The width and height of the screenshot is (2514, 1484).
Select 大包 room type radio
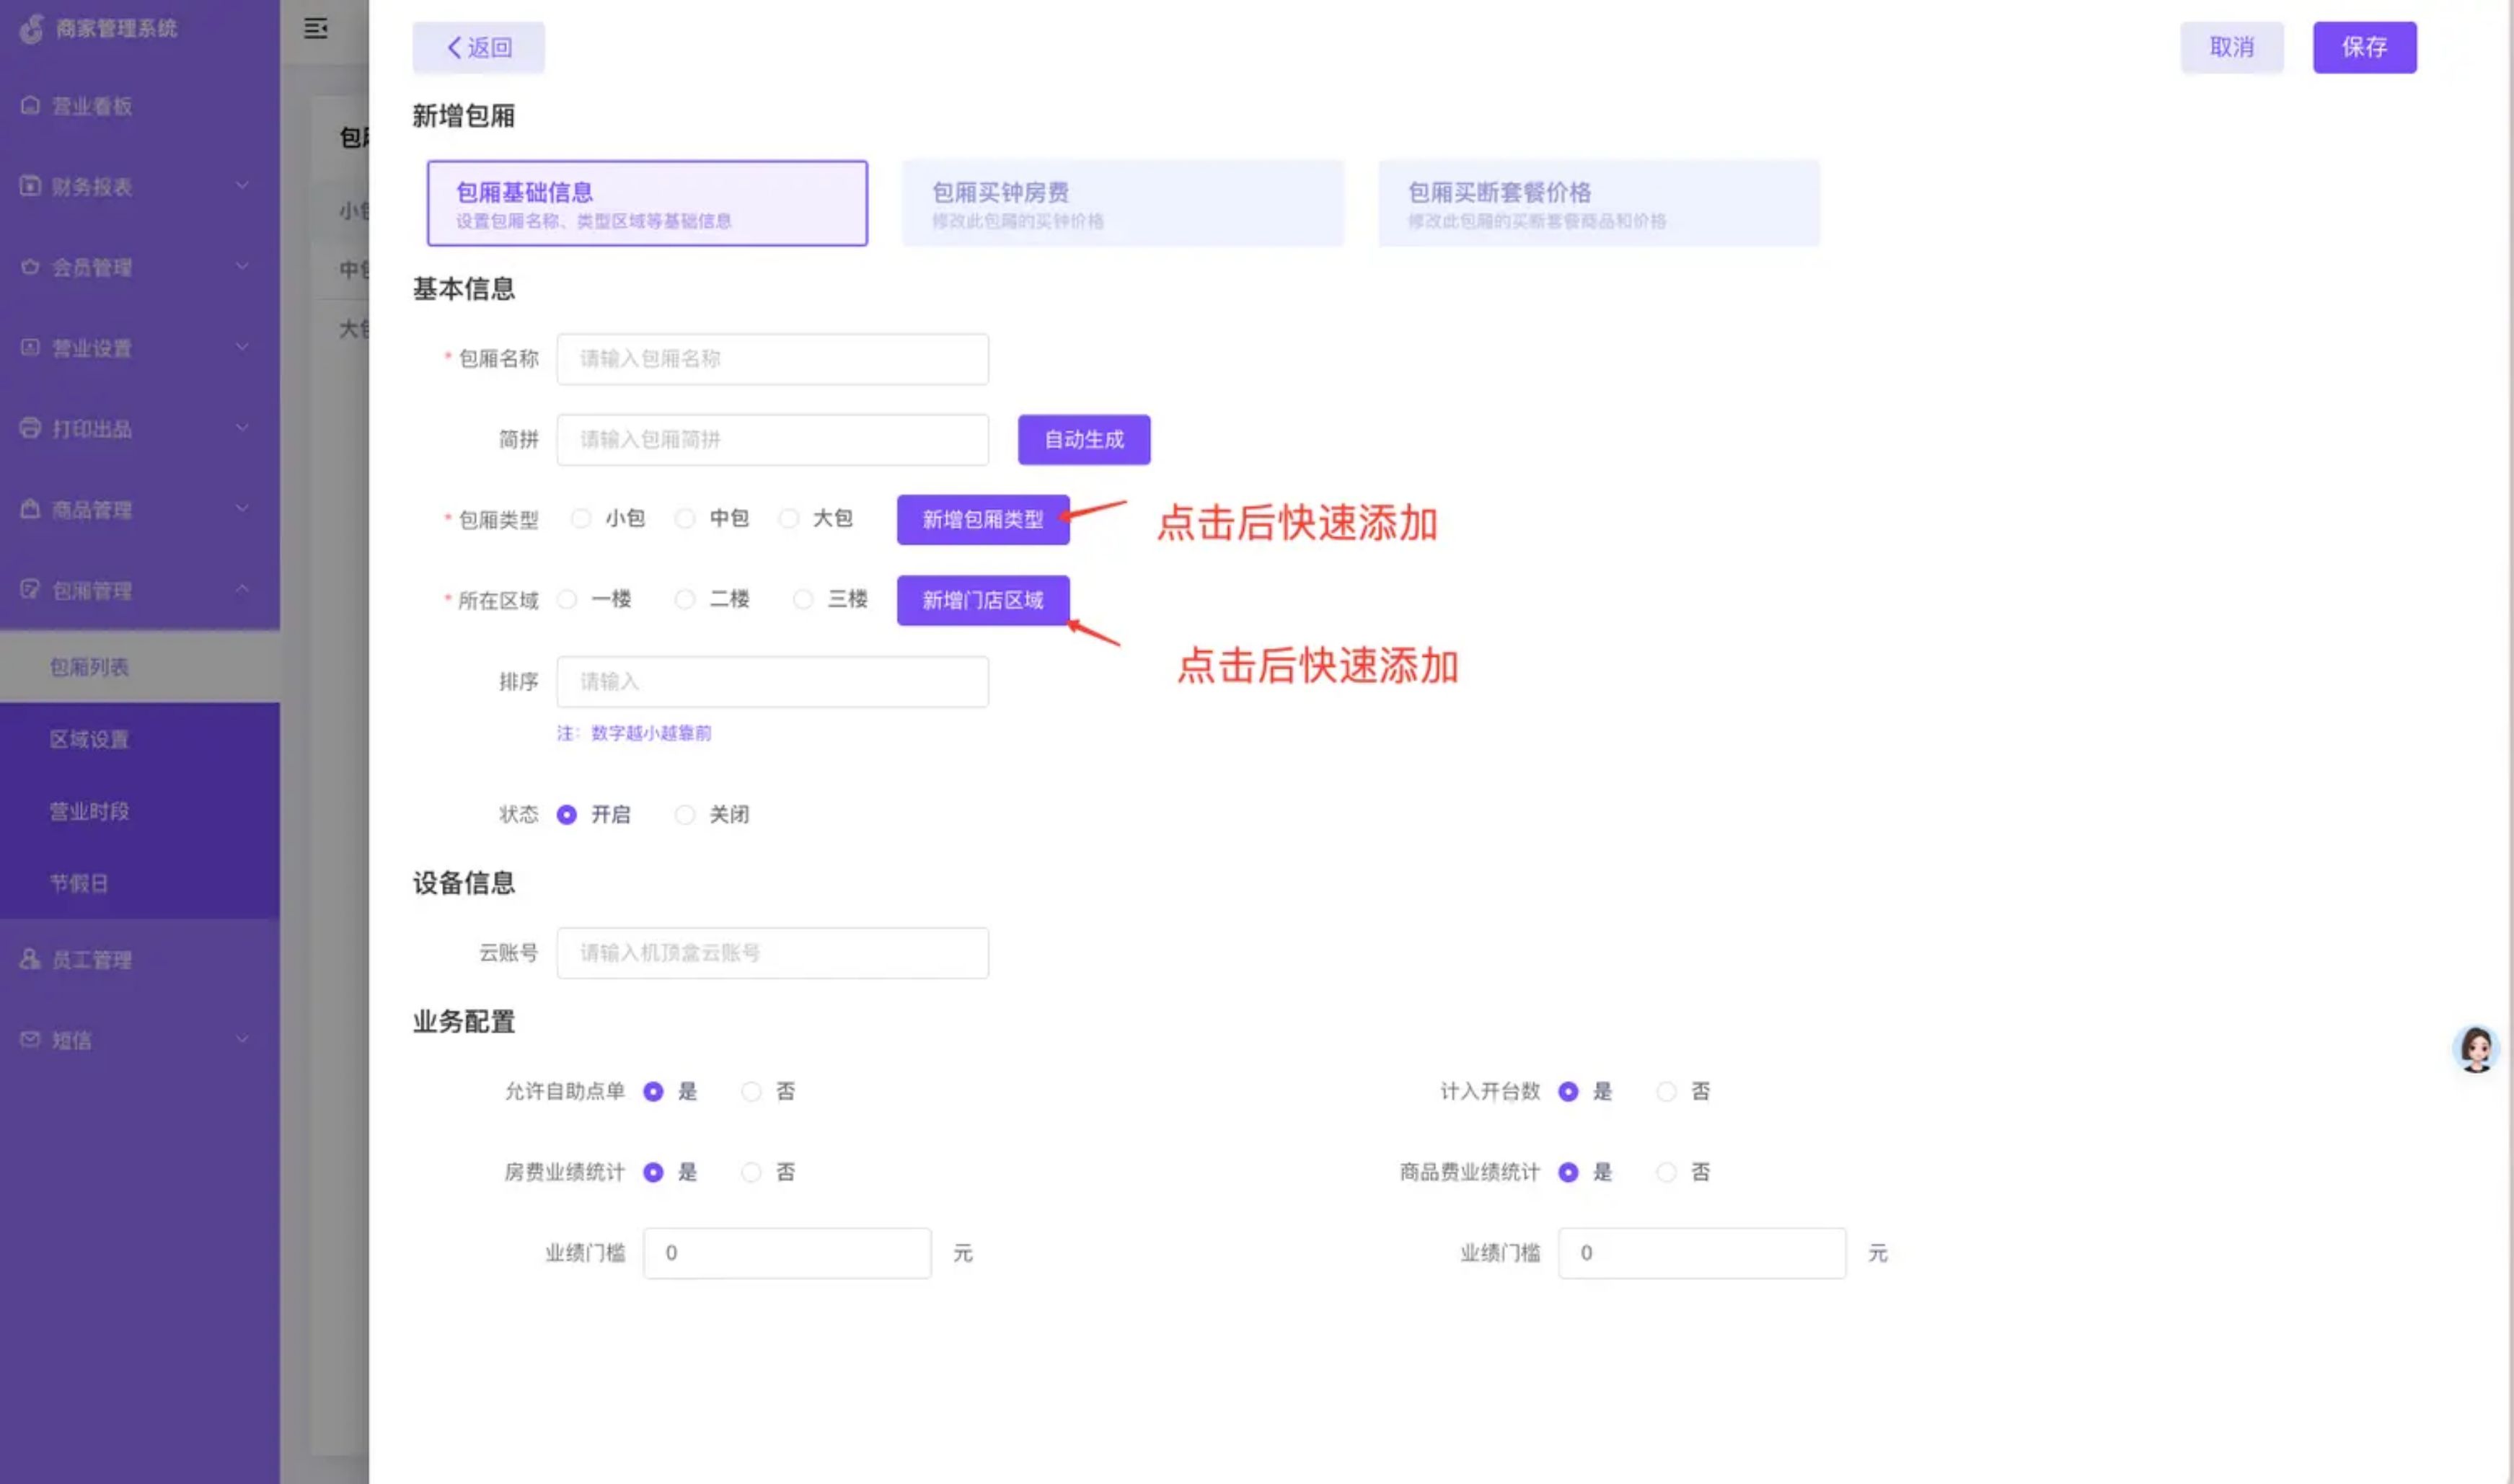point(789,518)
